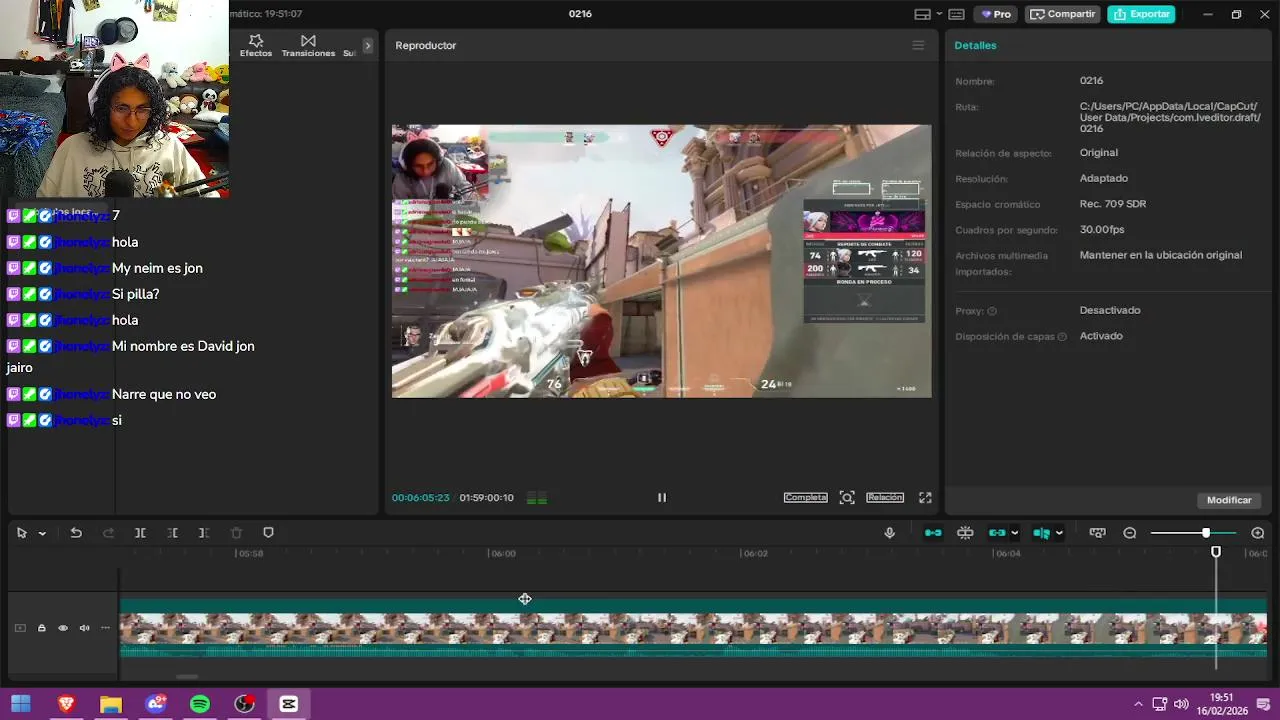Screen dimensions: 1280x720
Task: Mute the video track audio
Action: (84, 628)
